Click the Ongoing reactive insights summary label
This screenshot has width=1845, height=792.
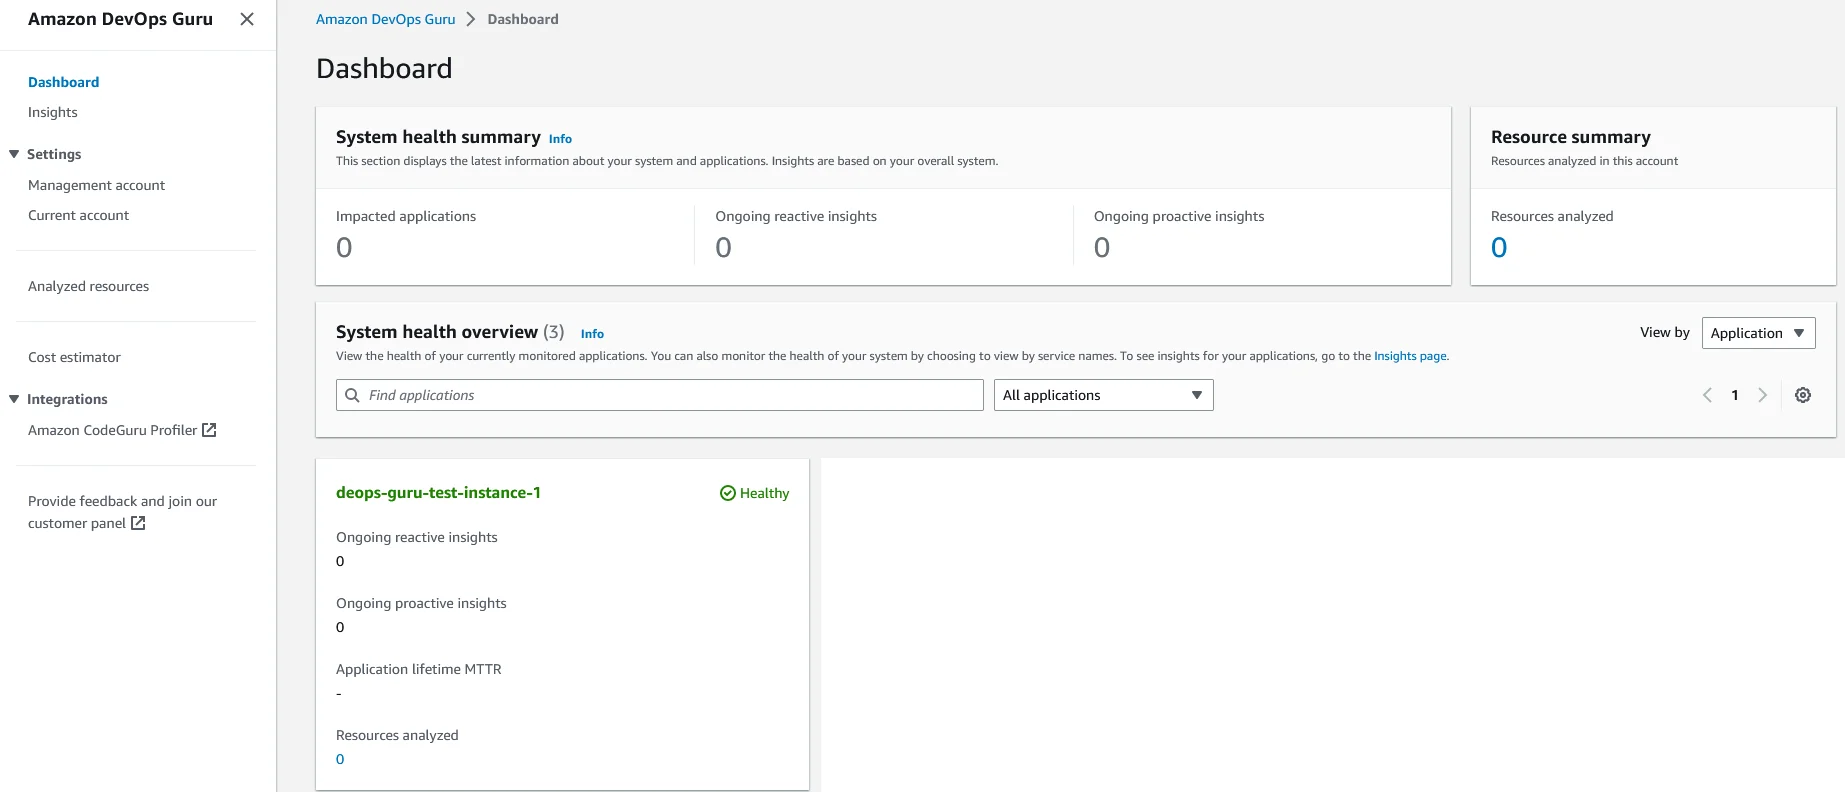coord(796,216)
